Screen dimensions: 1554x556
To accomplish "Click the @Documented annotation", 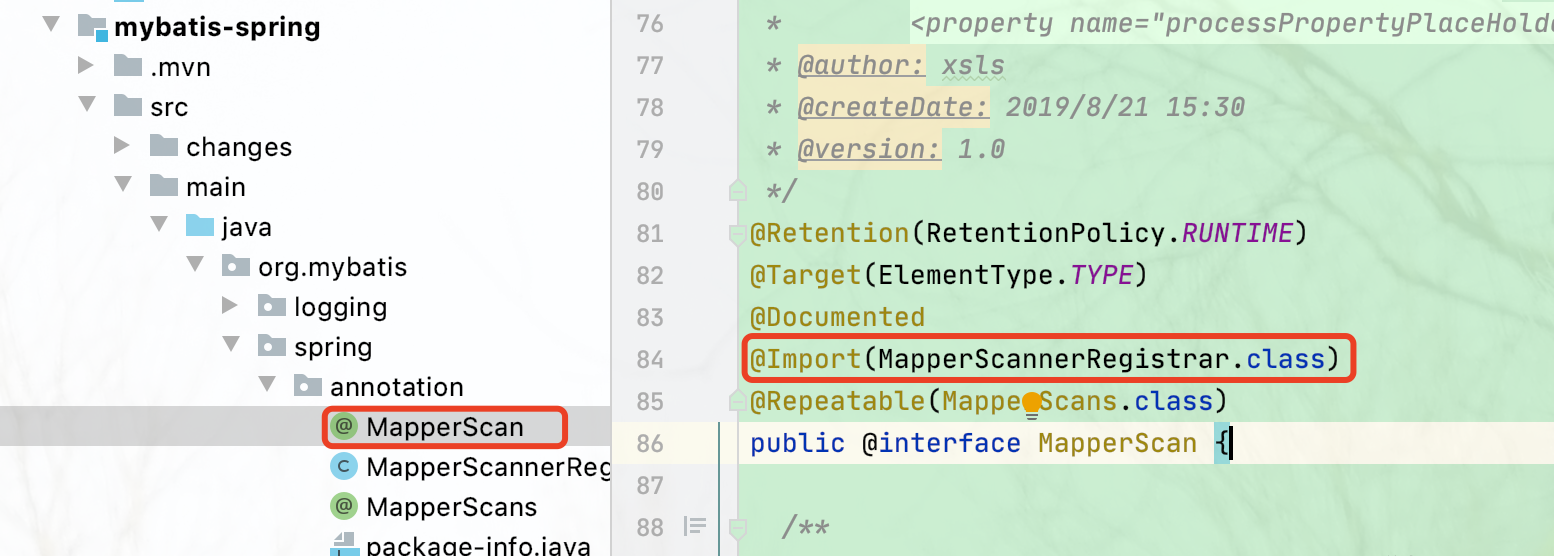I will pyautogui.click(x=837, y=317).
